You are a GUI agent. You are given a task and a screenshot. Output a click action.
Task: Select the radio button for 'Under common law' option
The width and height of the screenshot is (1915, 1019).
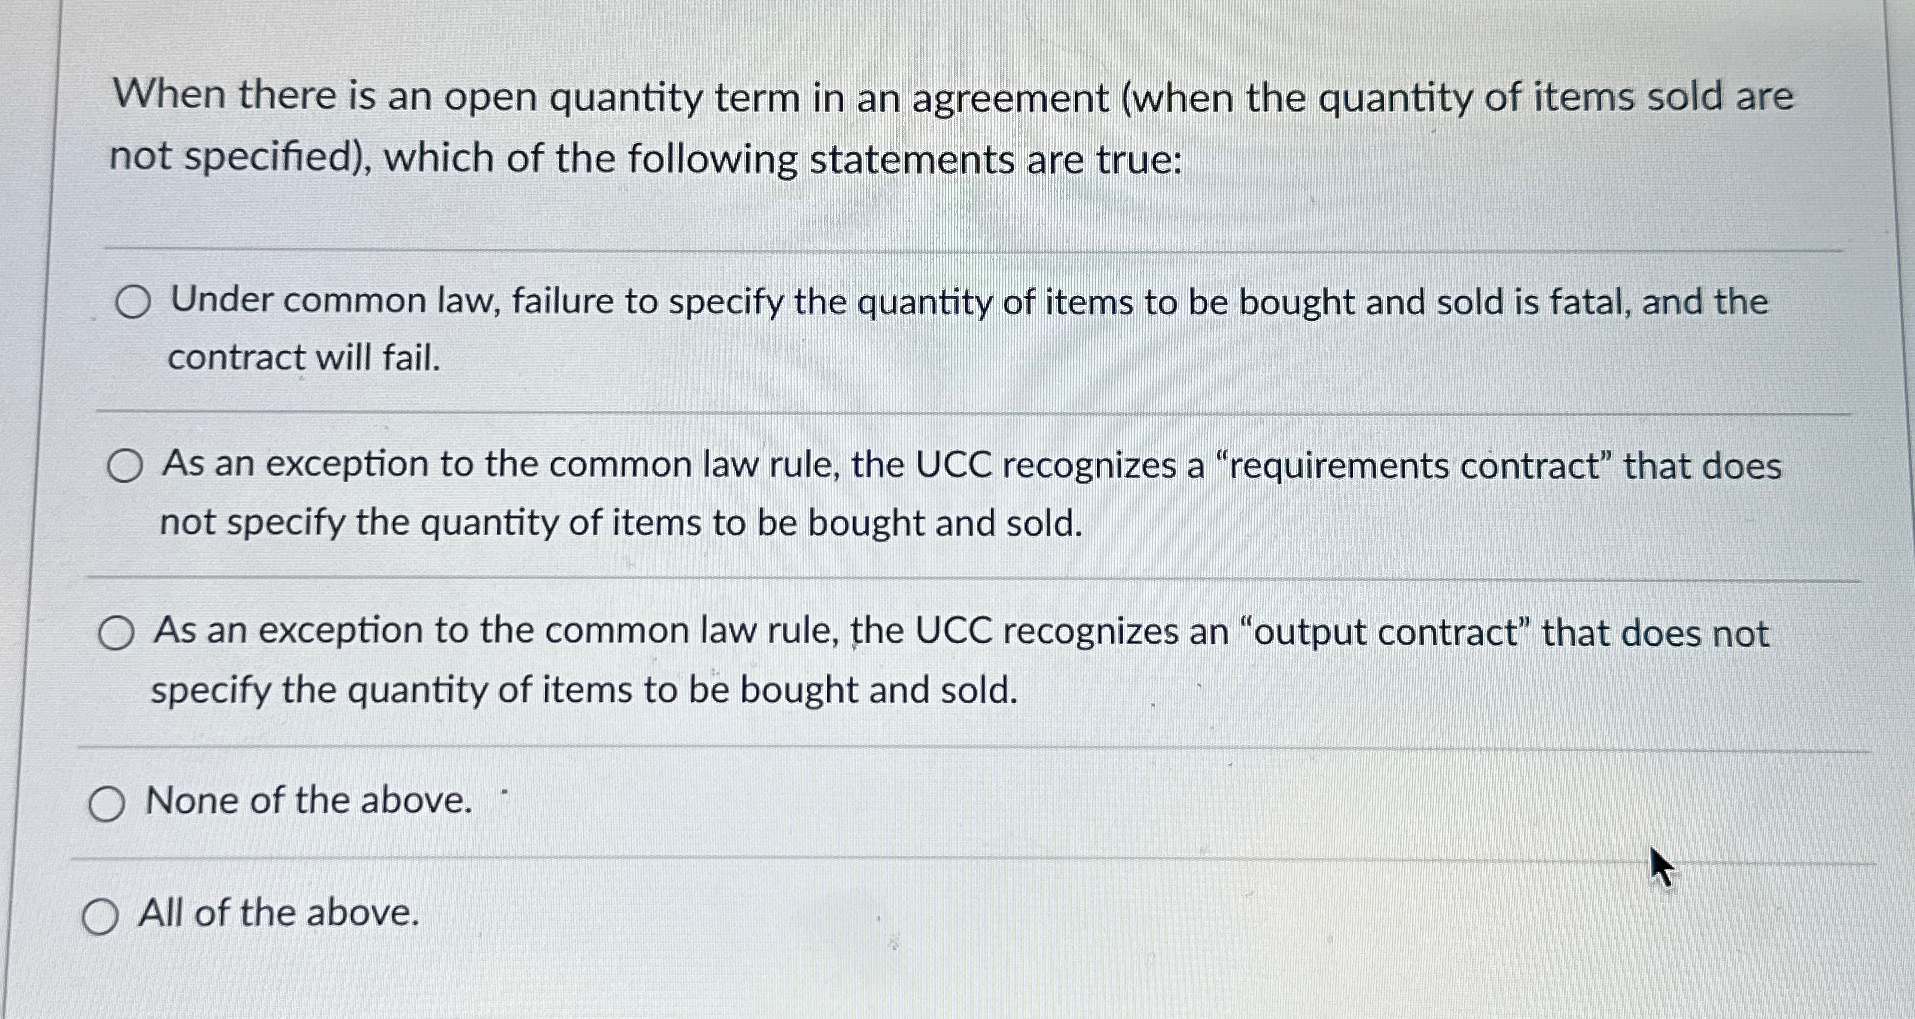point(133,302)
